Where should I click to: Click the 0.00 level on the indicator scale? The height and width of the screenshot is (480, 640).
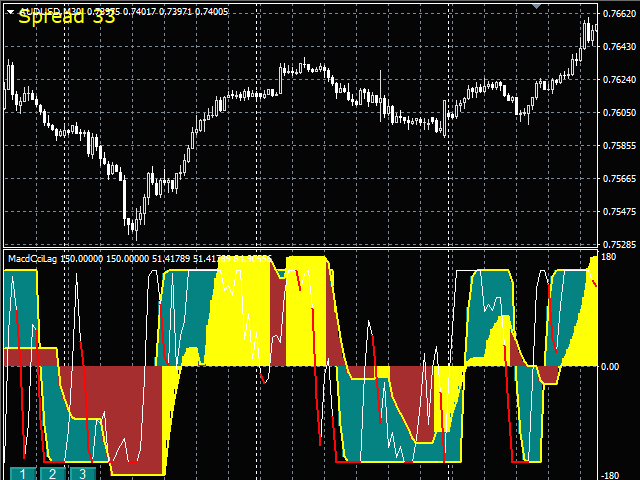tap(610, 367)
